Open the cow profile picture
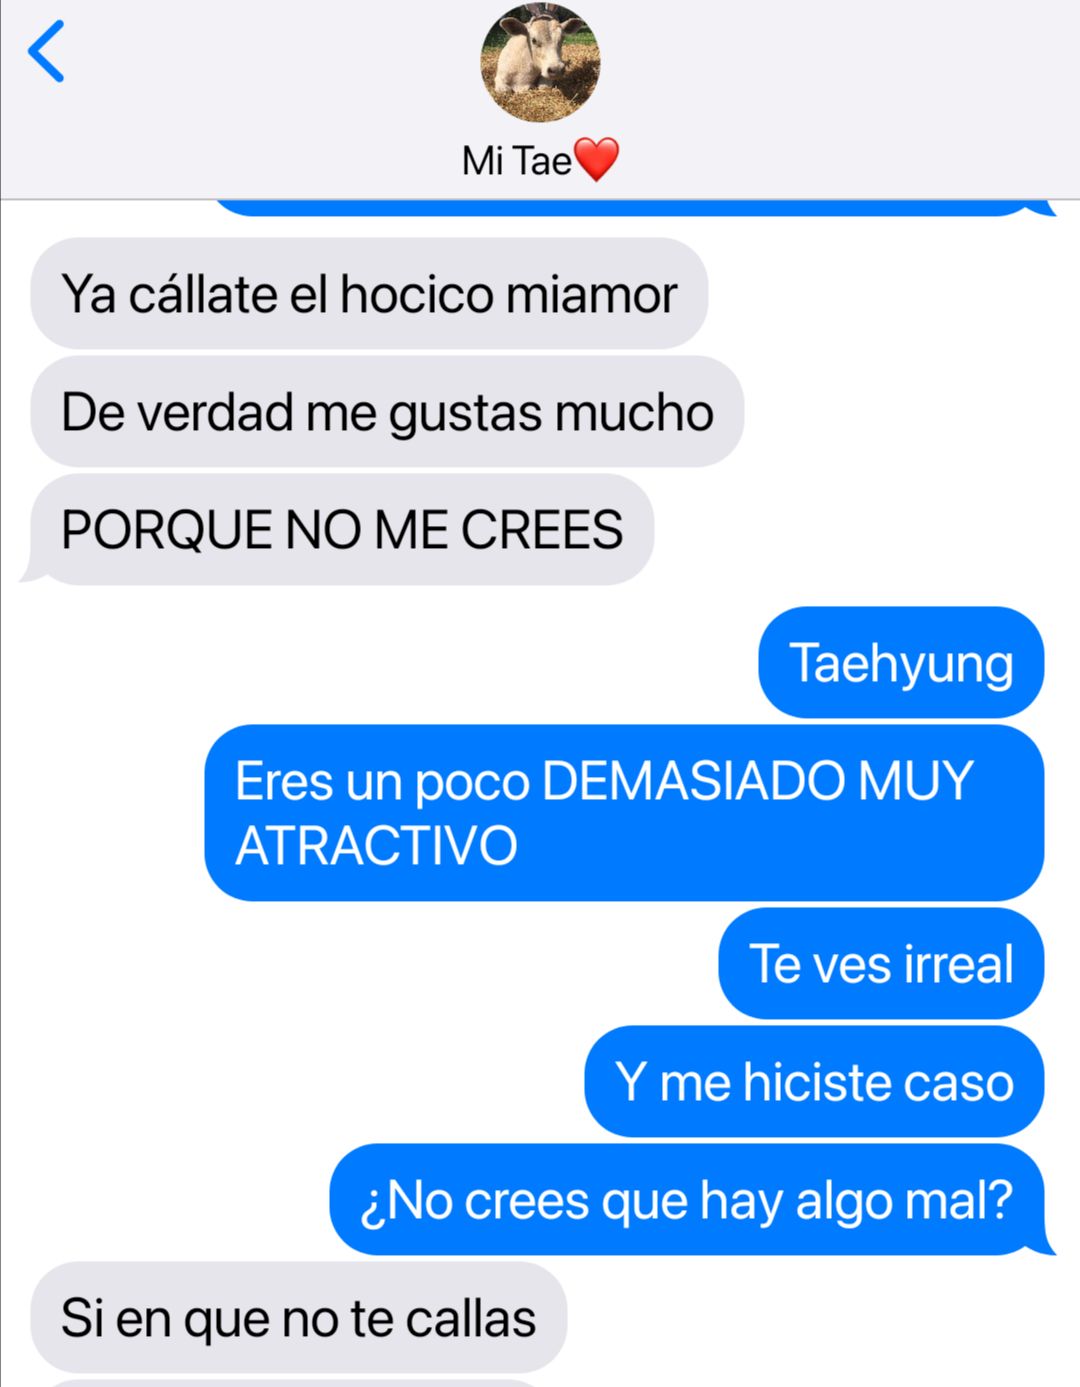This screenshot has width=1080, height=1387. tap(540, 62)
